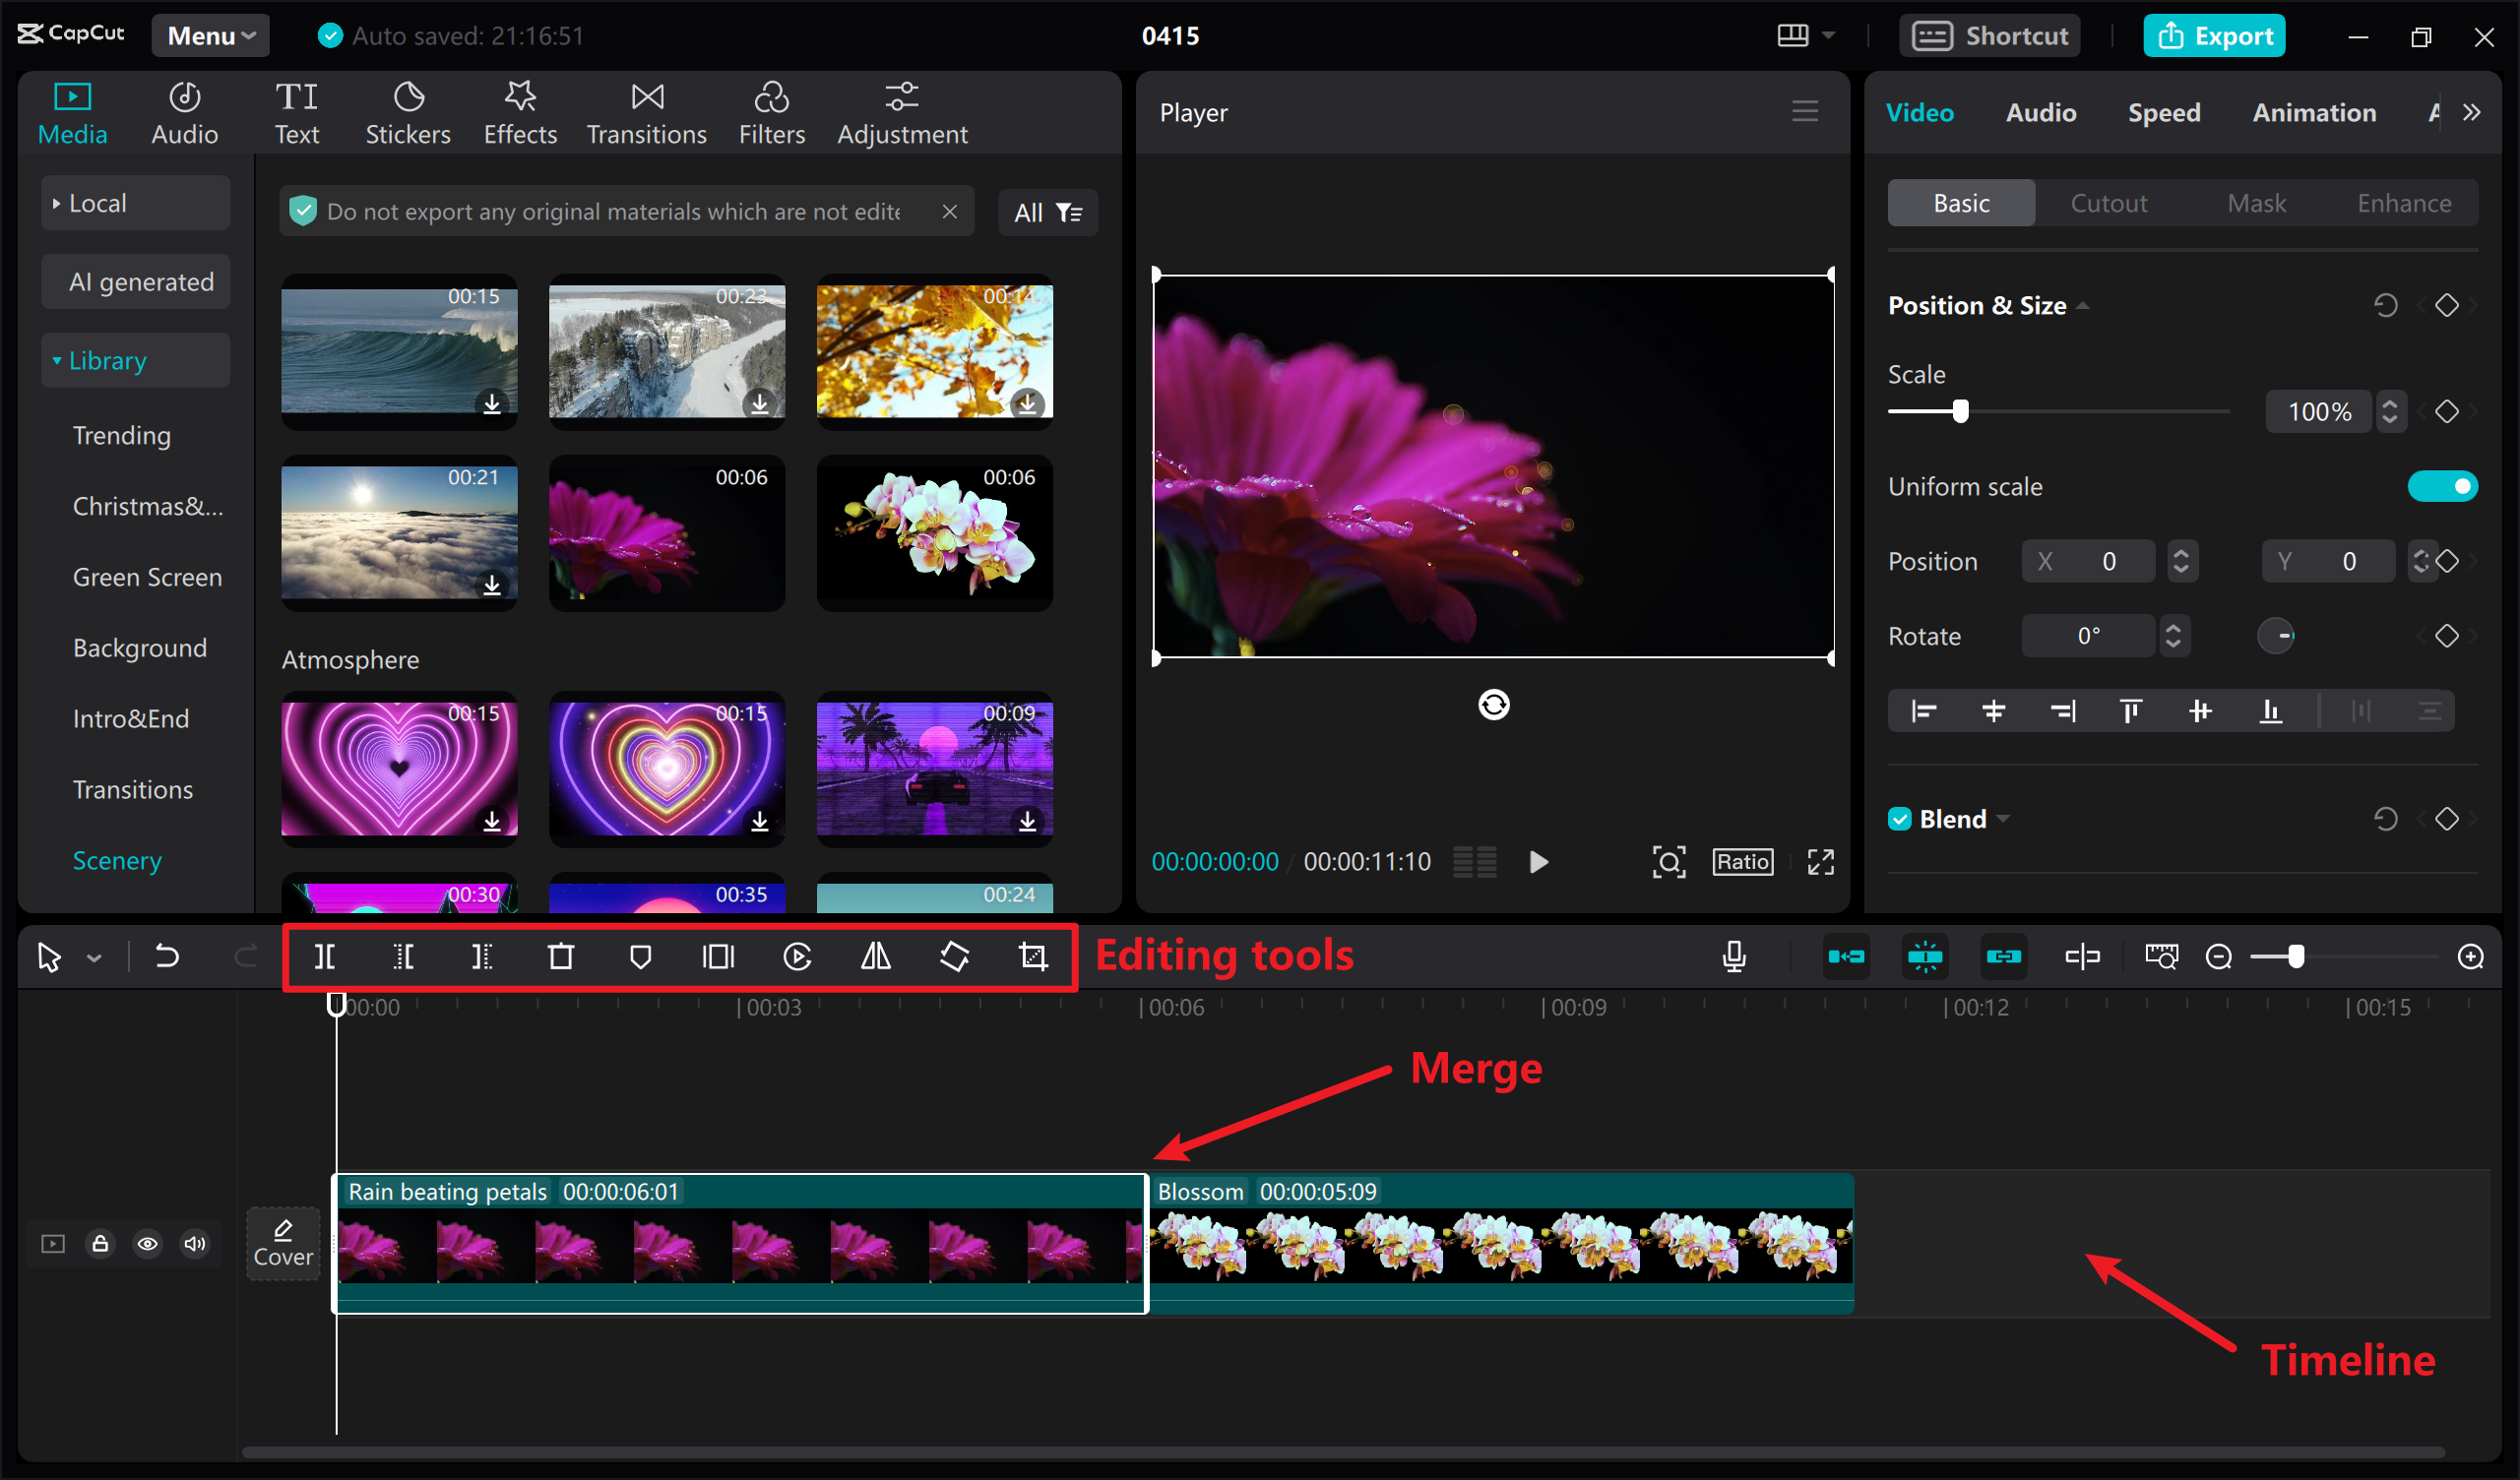Image resolution: width=2520 pixels, height=1480 pixels.
Task: Click the Delete clip tool
Action: coord(561,956)
